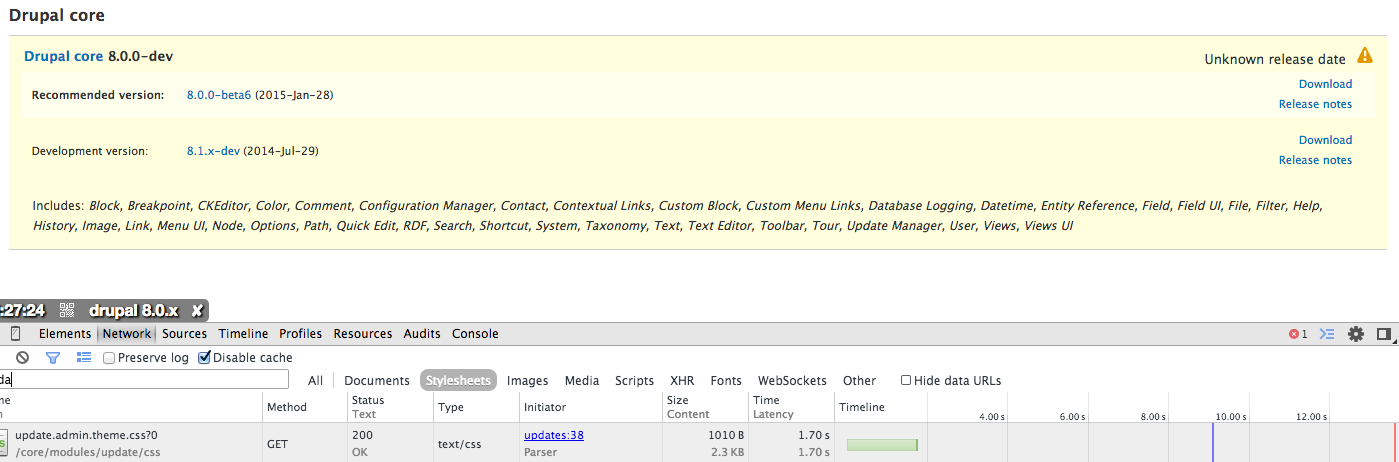The height and width of the screenshot is (462, 1399).
Task: Enable the Preserve log checkbox
Action: coord(109,358)
